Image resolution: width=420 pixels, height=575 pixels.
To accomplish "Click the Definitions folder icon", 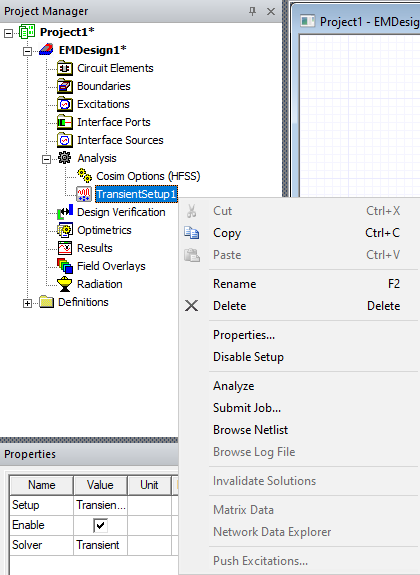I will (x=47, y=302).
